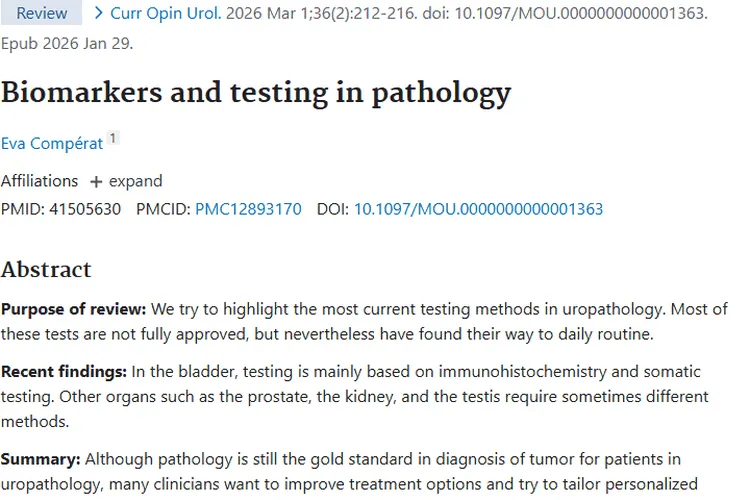Click the Abstract section heading
Image resolution: width=750 pixels, height=500 pixels.
(46, 269)
